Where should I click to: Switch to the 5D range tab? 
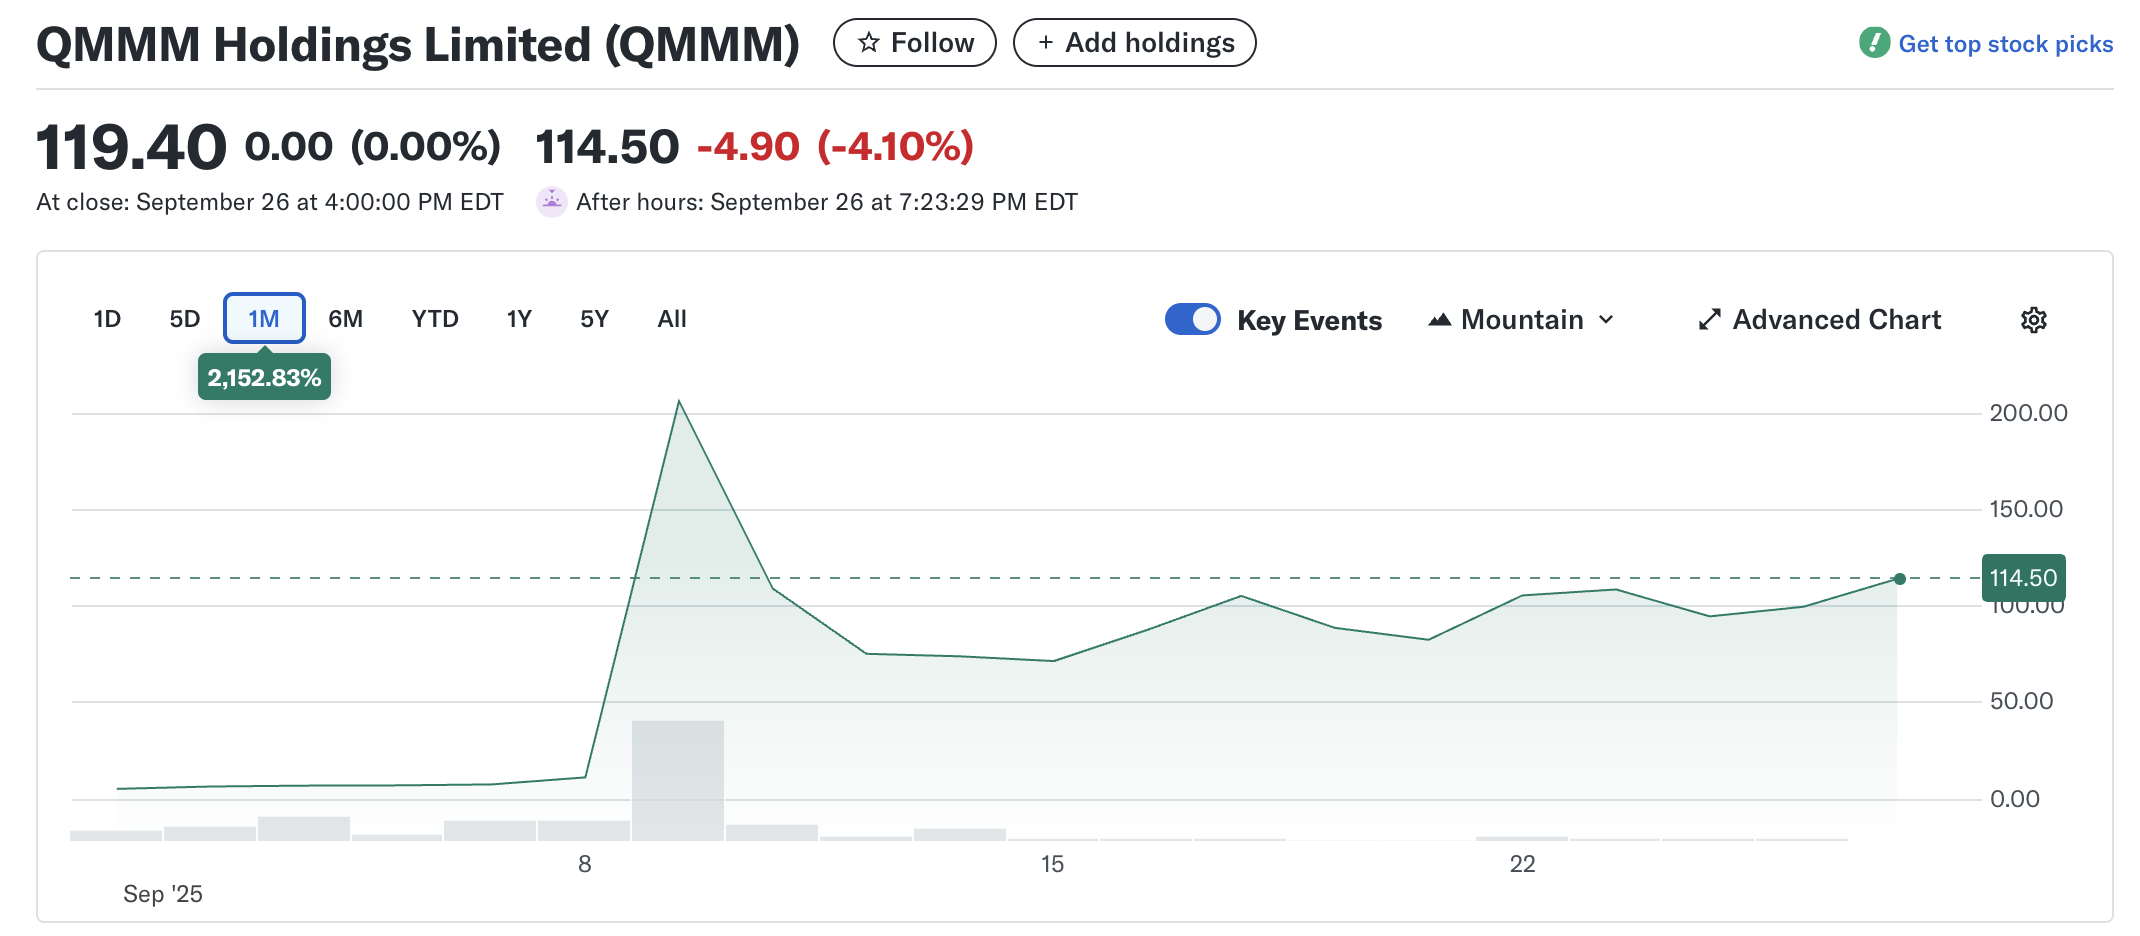tap(185, 319)
